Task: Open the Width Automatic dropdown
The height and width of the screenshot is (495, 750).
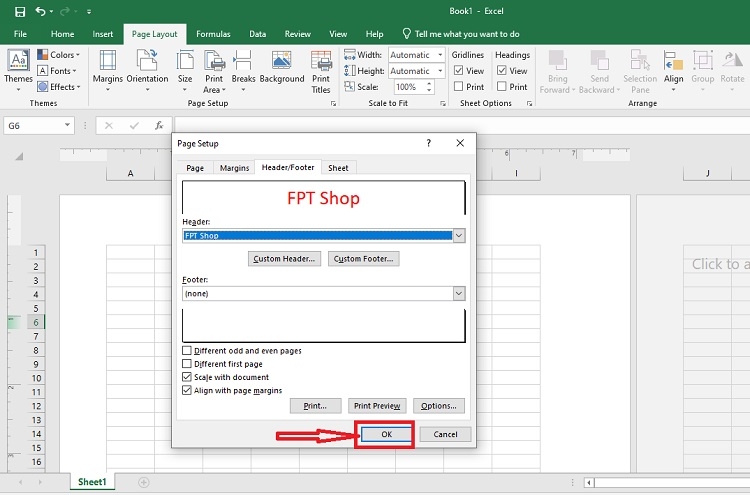Action: (x=440, y=55)
